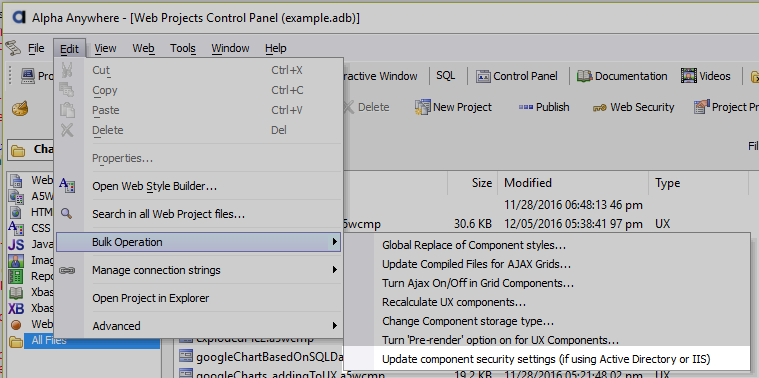Viewport: 759px width, 378px height.
Task: Click the Publish icon
Action: pyautogui.click(x=526, y=107)
